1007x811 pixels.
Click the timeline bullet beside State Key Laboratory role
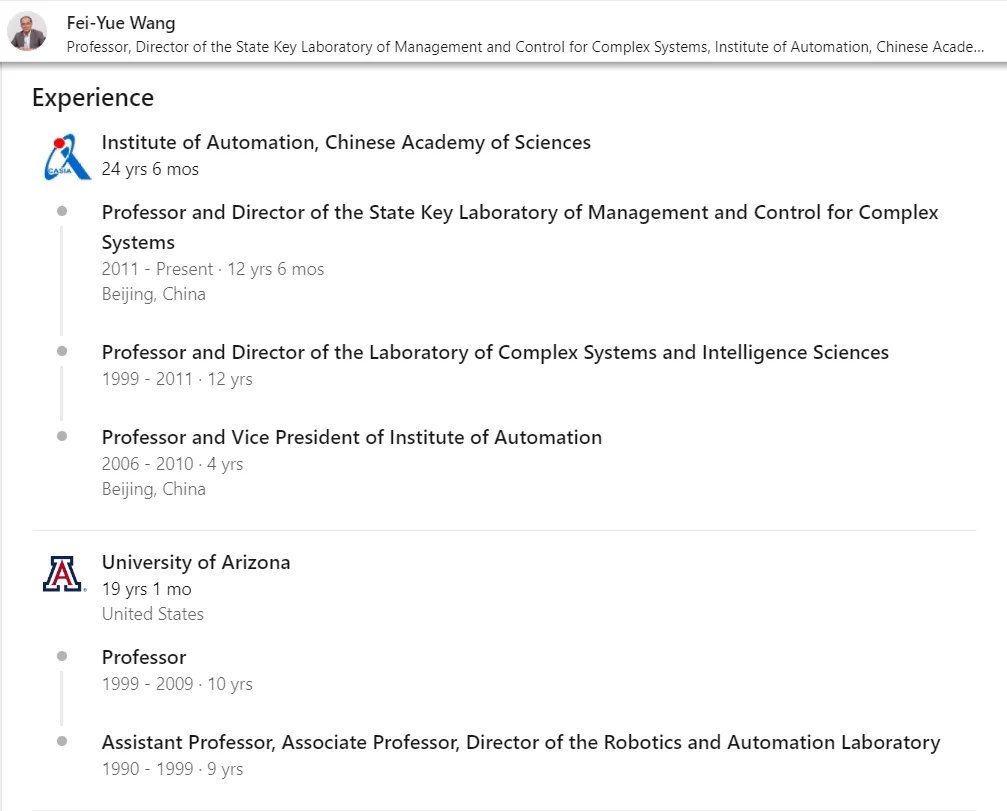click(62, 212)
